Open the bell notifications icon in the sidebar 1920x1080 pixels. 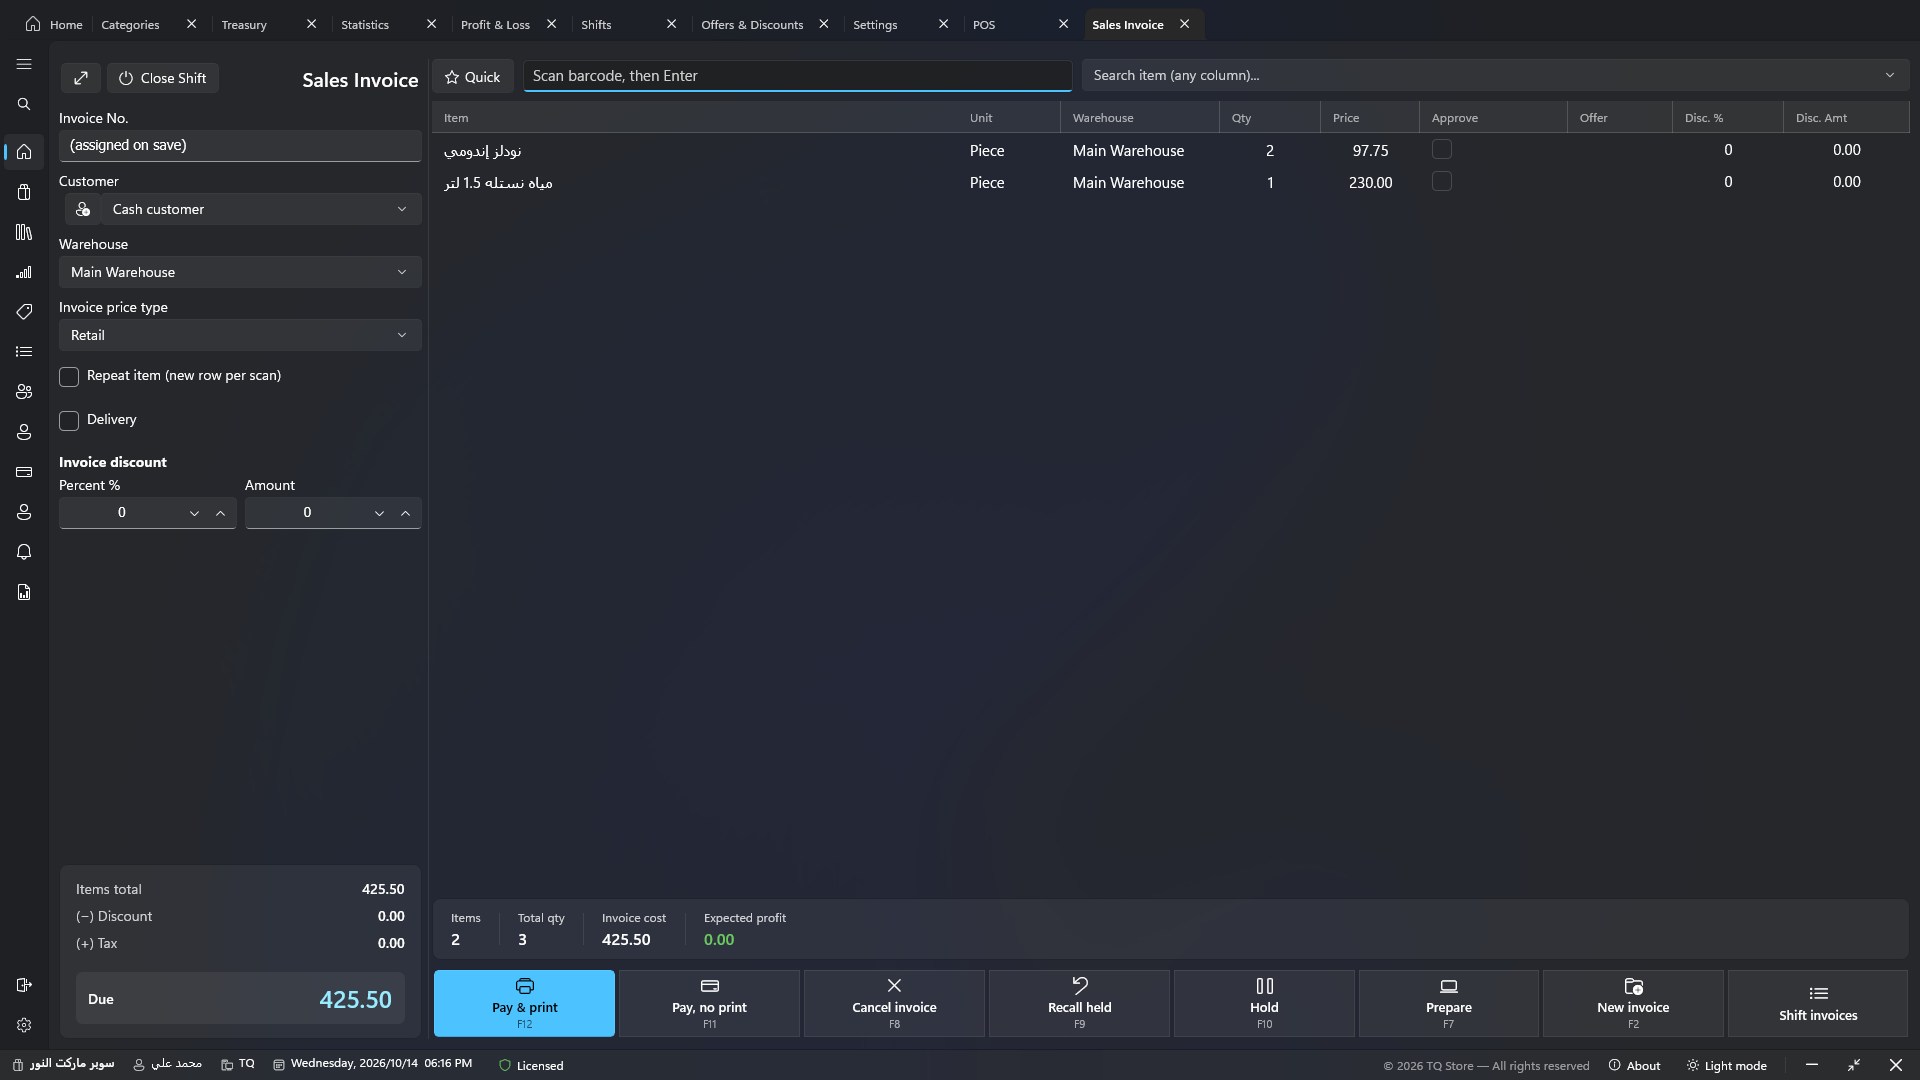coord(24,552)
